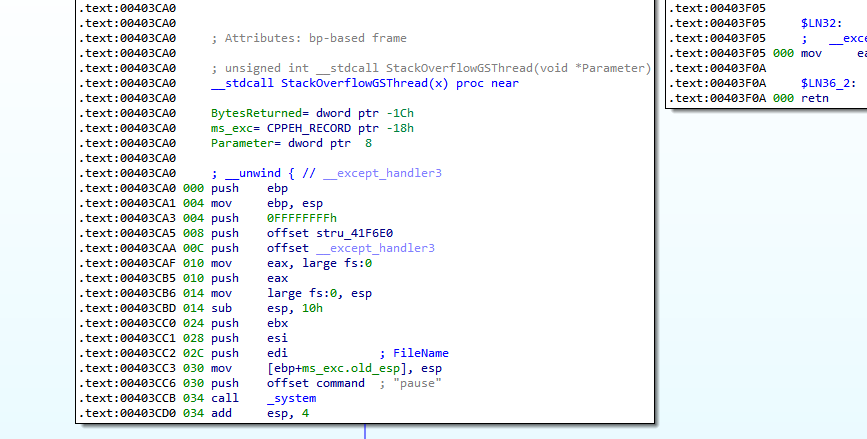
Task: Click the "pause" string comment
Action: (x=425, y=383)
